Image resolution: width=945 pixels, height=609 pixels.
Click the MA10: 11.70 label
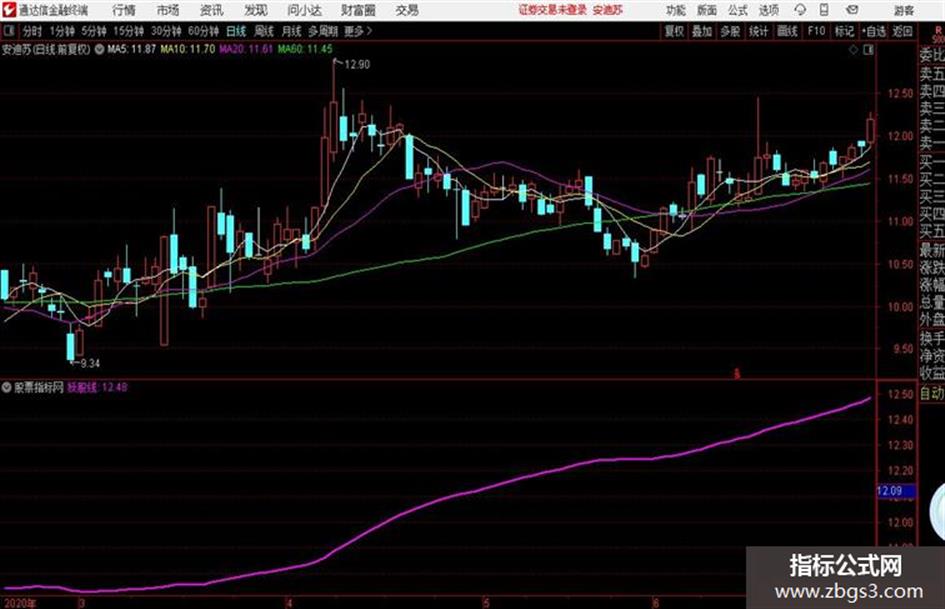tap(187, 49)
